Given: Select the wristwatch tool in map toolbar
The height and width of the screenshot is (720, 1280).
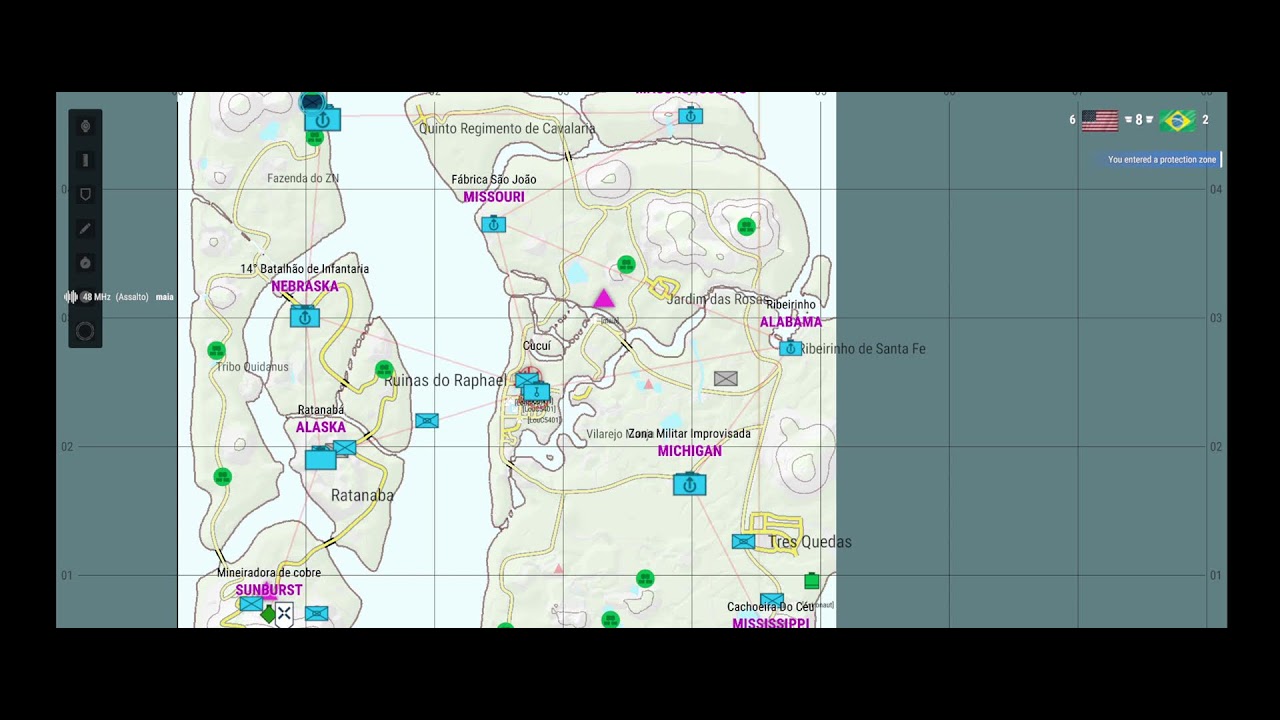Looking at the screenshot, I should coord(85,126).
